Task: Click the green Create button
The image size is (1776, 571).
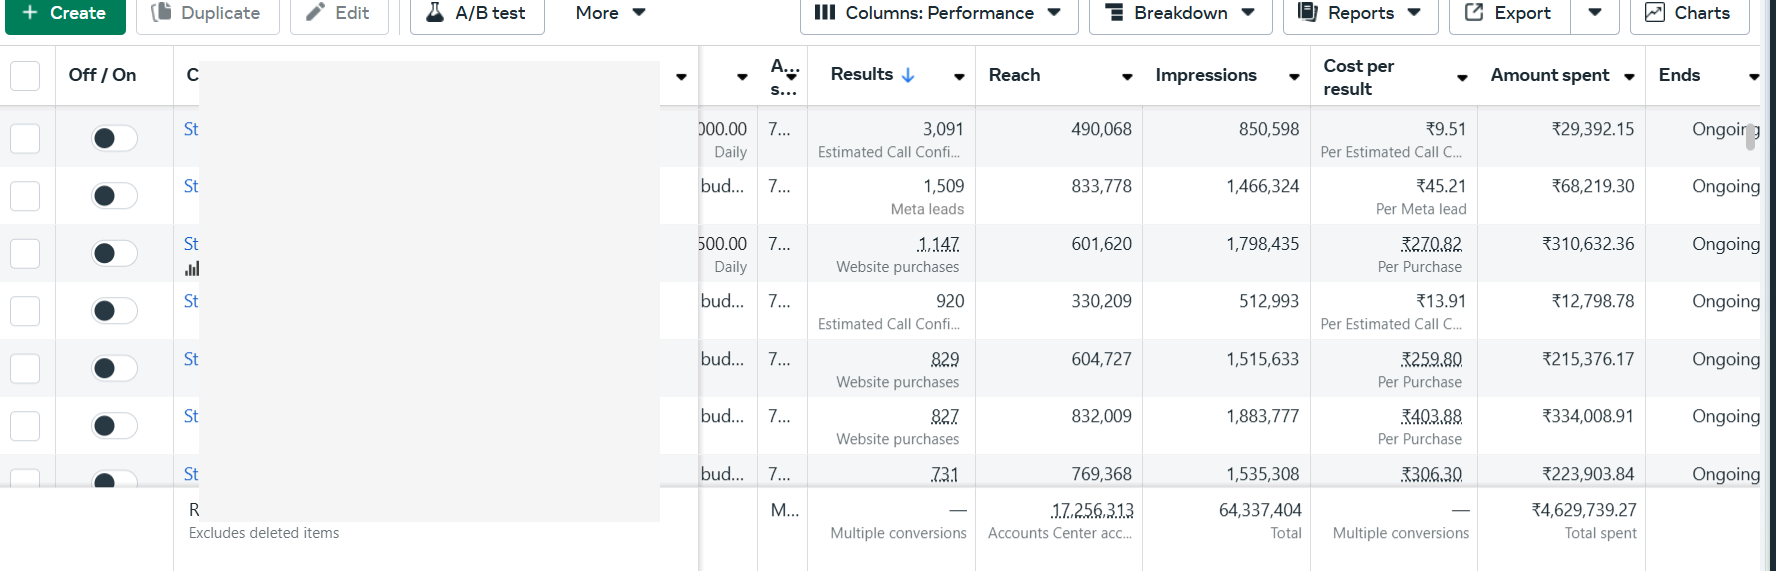Action: pos(65,13)
